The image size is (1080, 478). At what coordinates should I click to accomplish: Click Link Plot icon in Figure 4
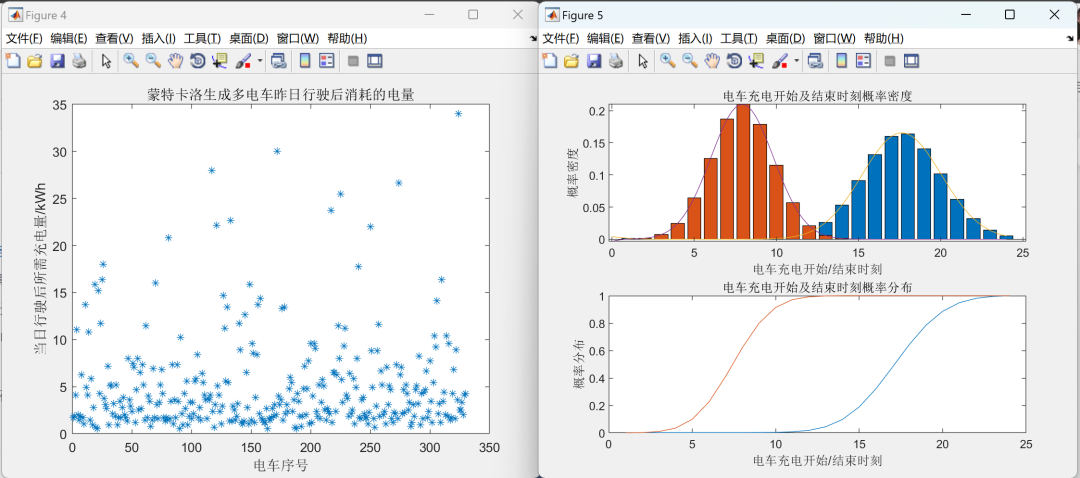tap(278, 61)
